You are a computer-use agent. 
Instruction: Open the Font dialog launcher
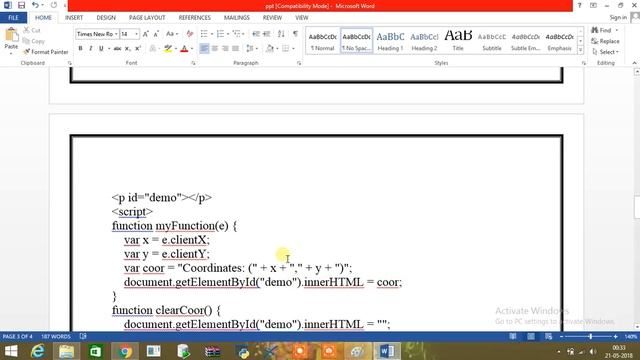point(193,63)
